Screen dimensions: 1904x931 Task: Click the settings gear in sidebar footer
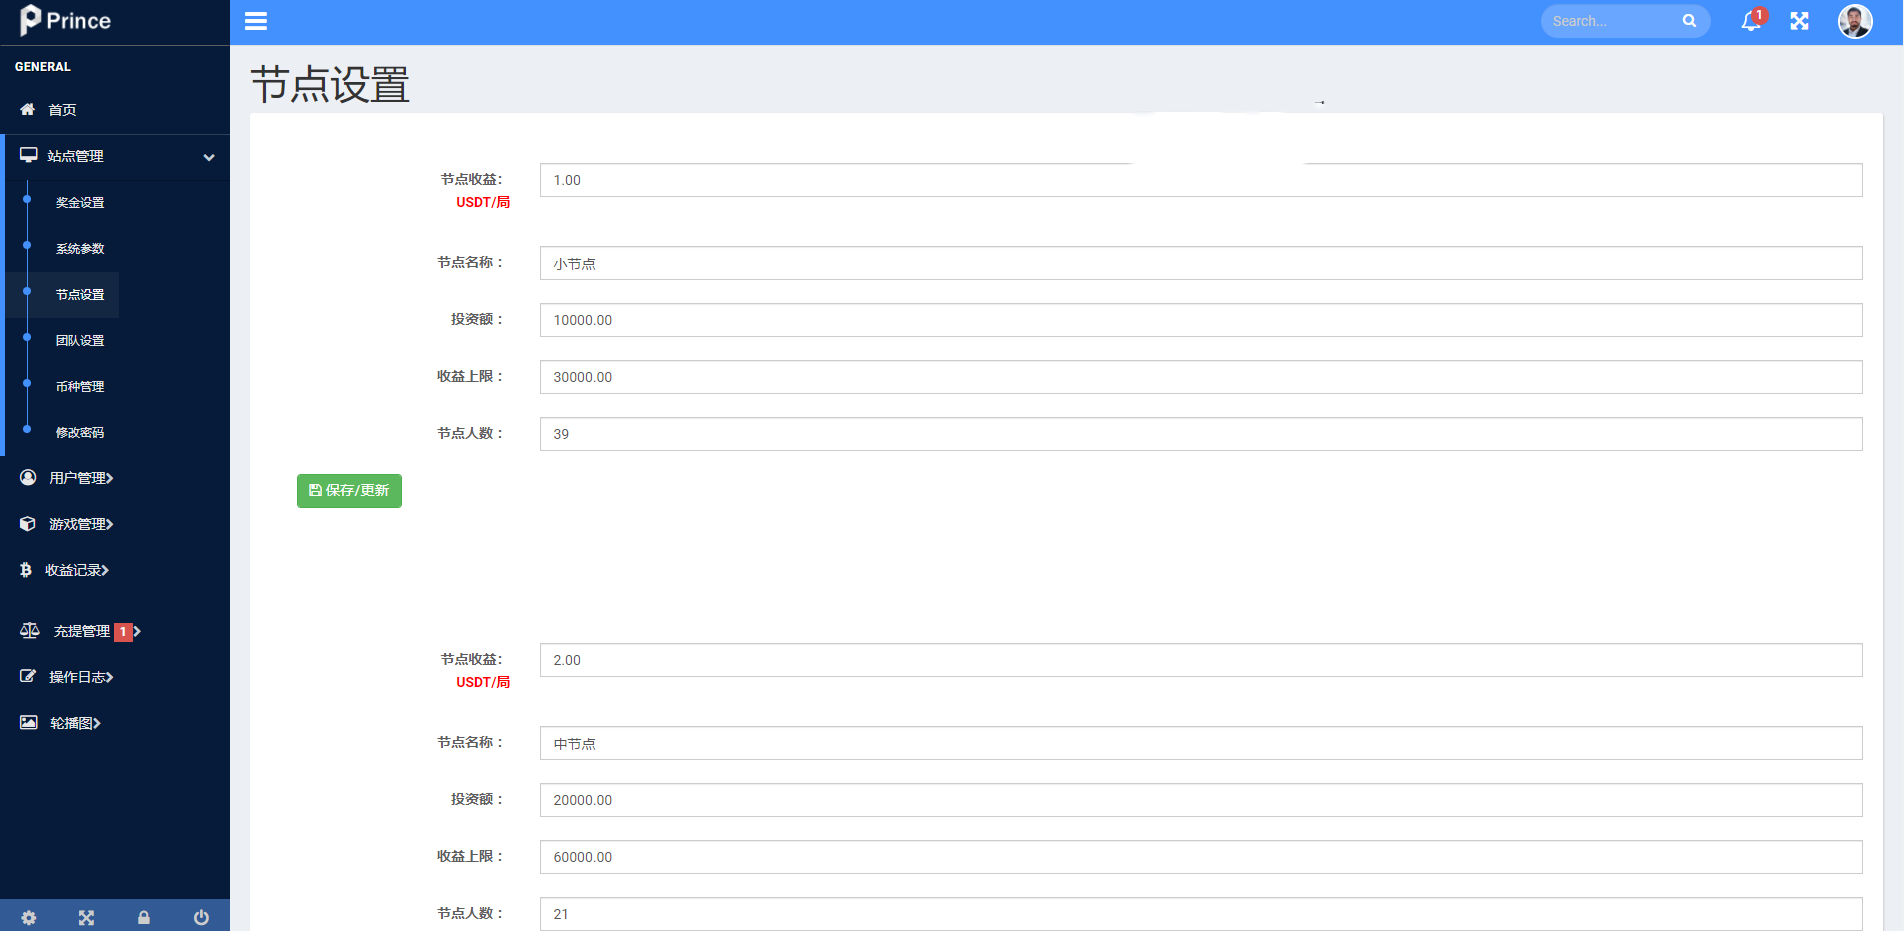click(29, 917)
